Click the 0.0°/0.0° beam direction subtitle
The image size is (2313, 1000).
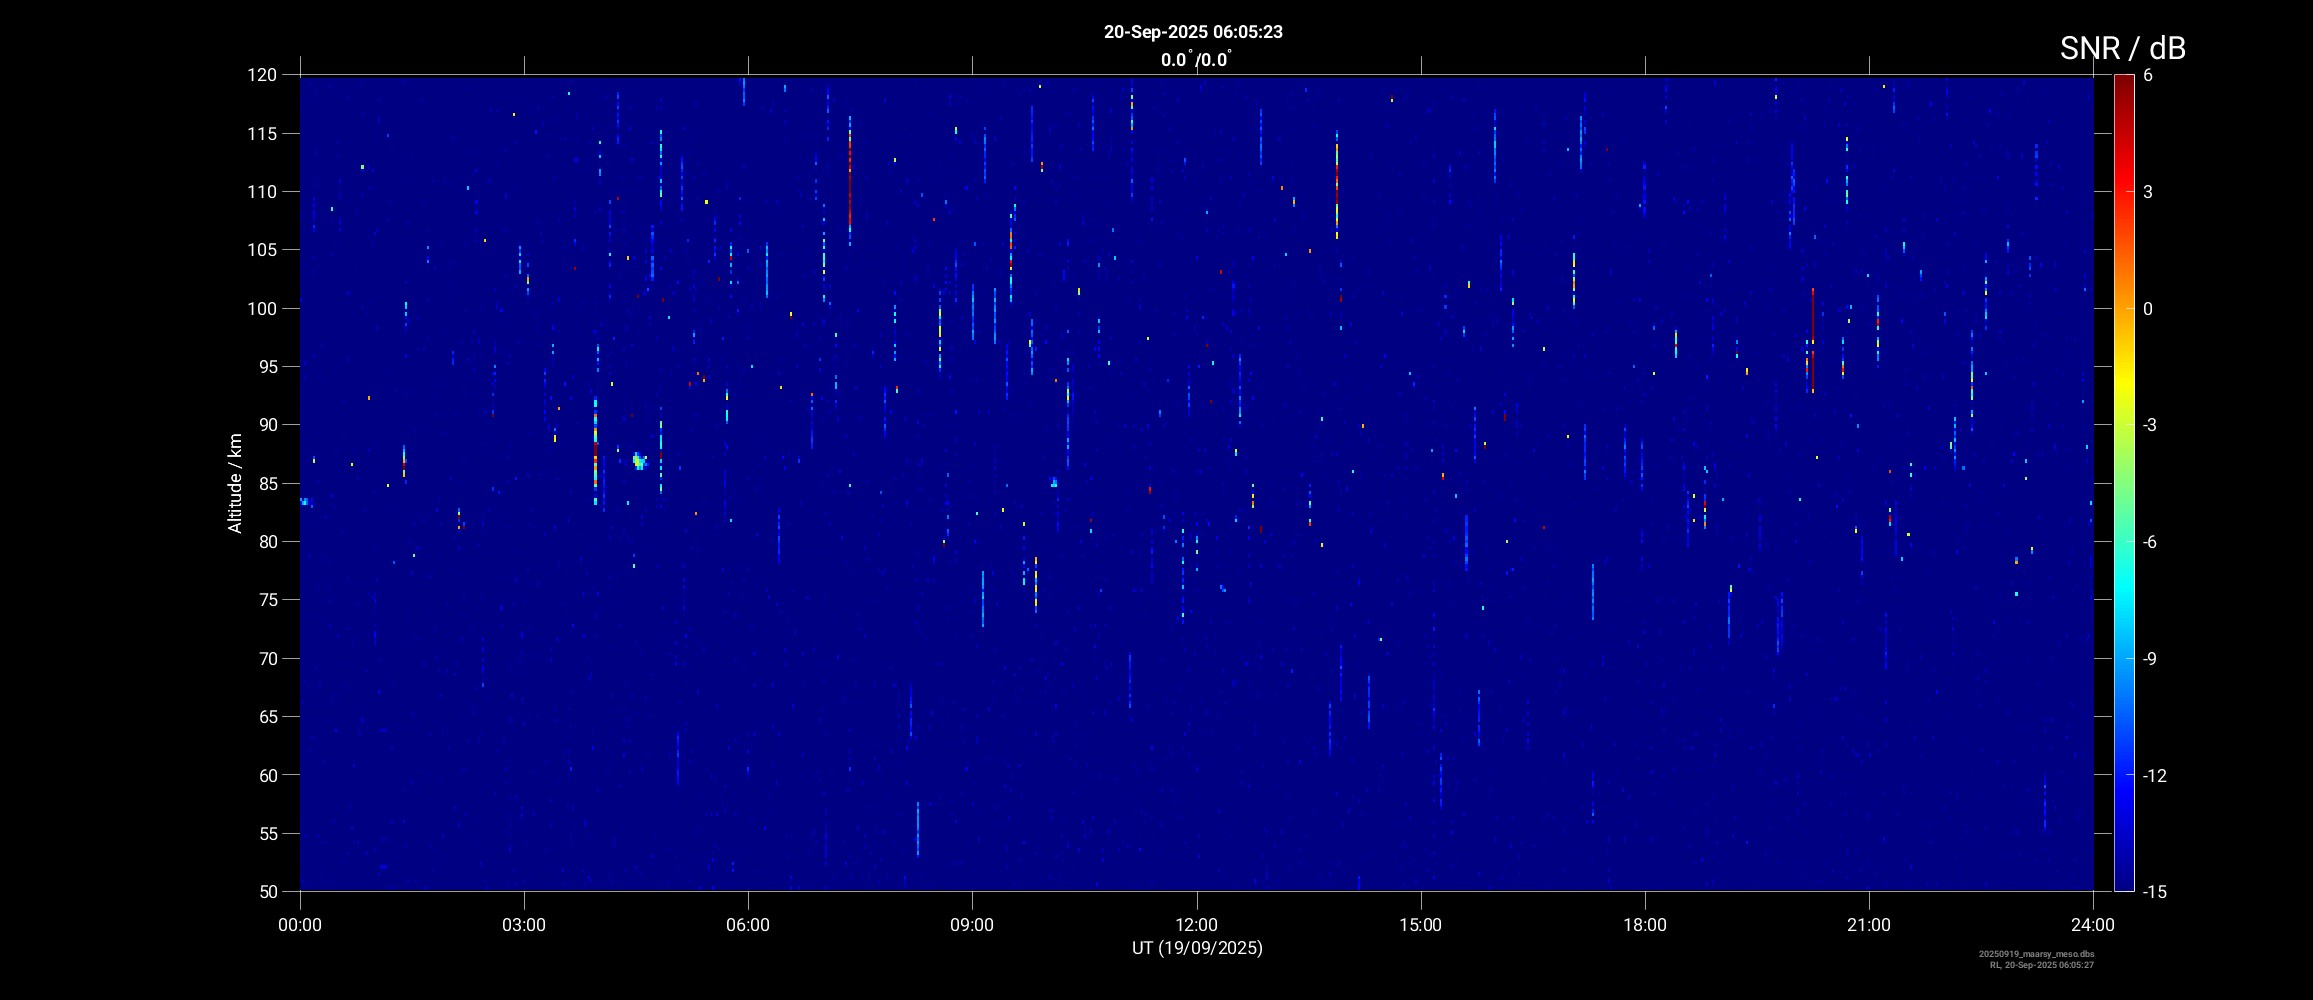pos(1195,60)
